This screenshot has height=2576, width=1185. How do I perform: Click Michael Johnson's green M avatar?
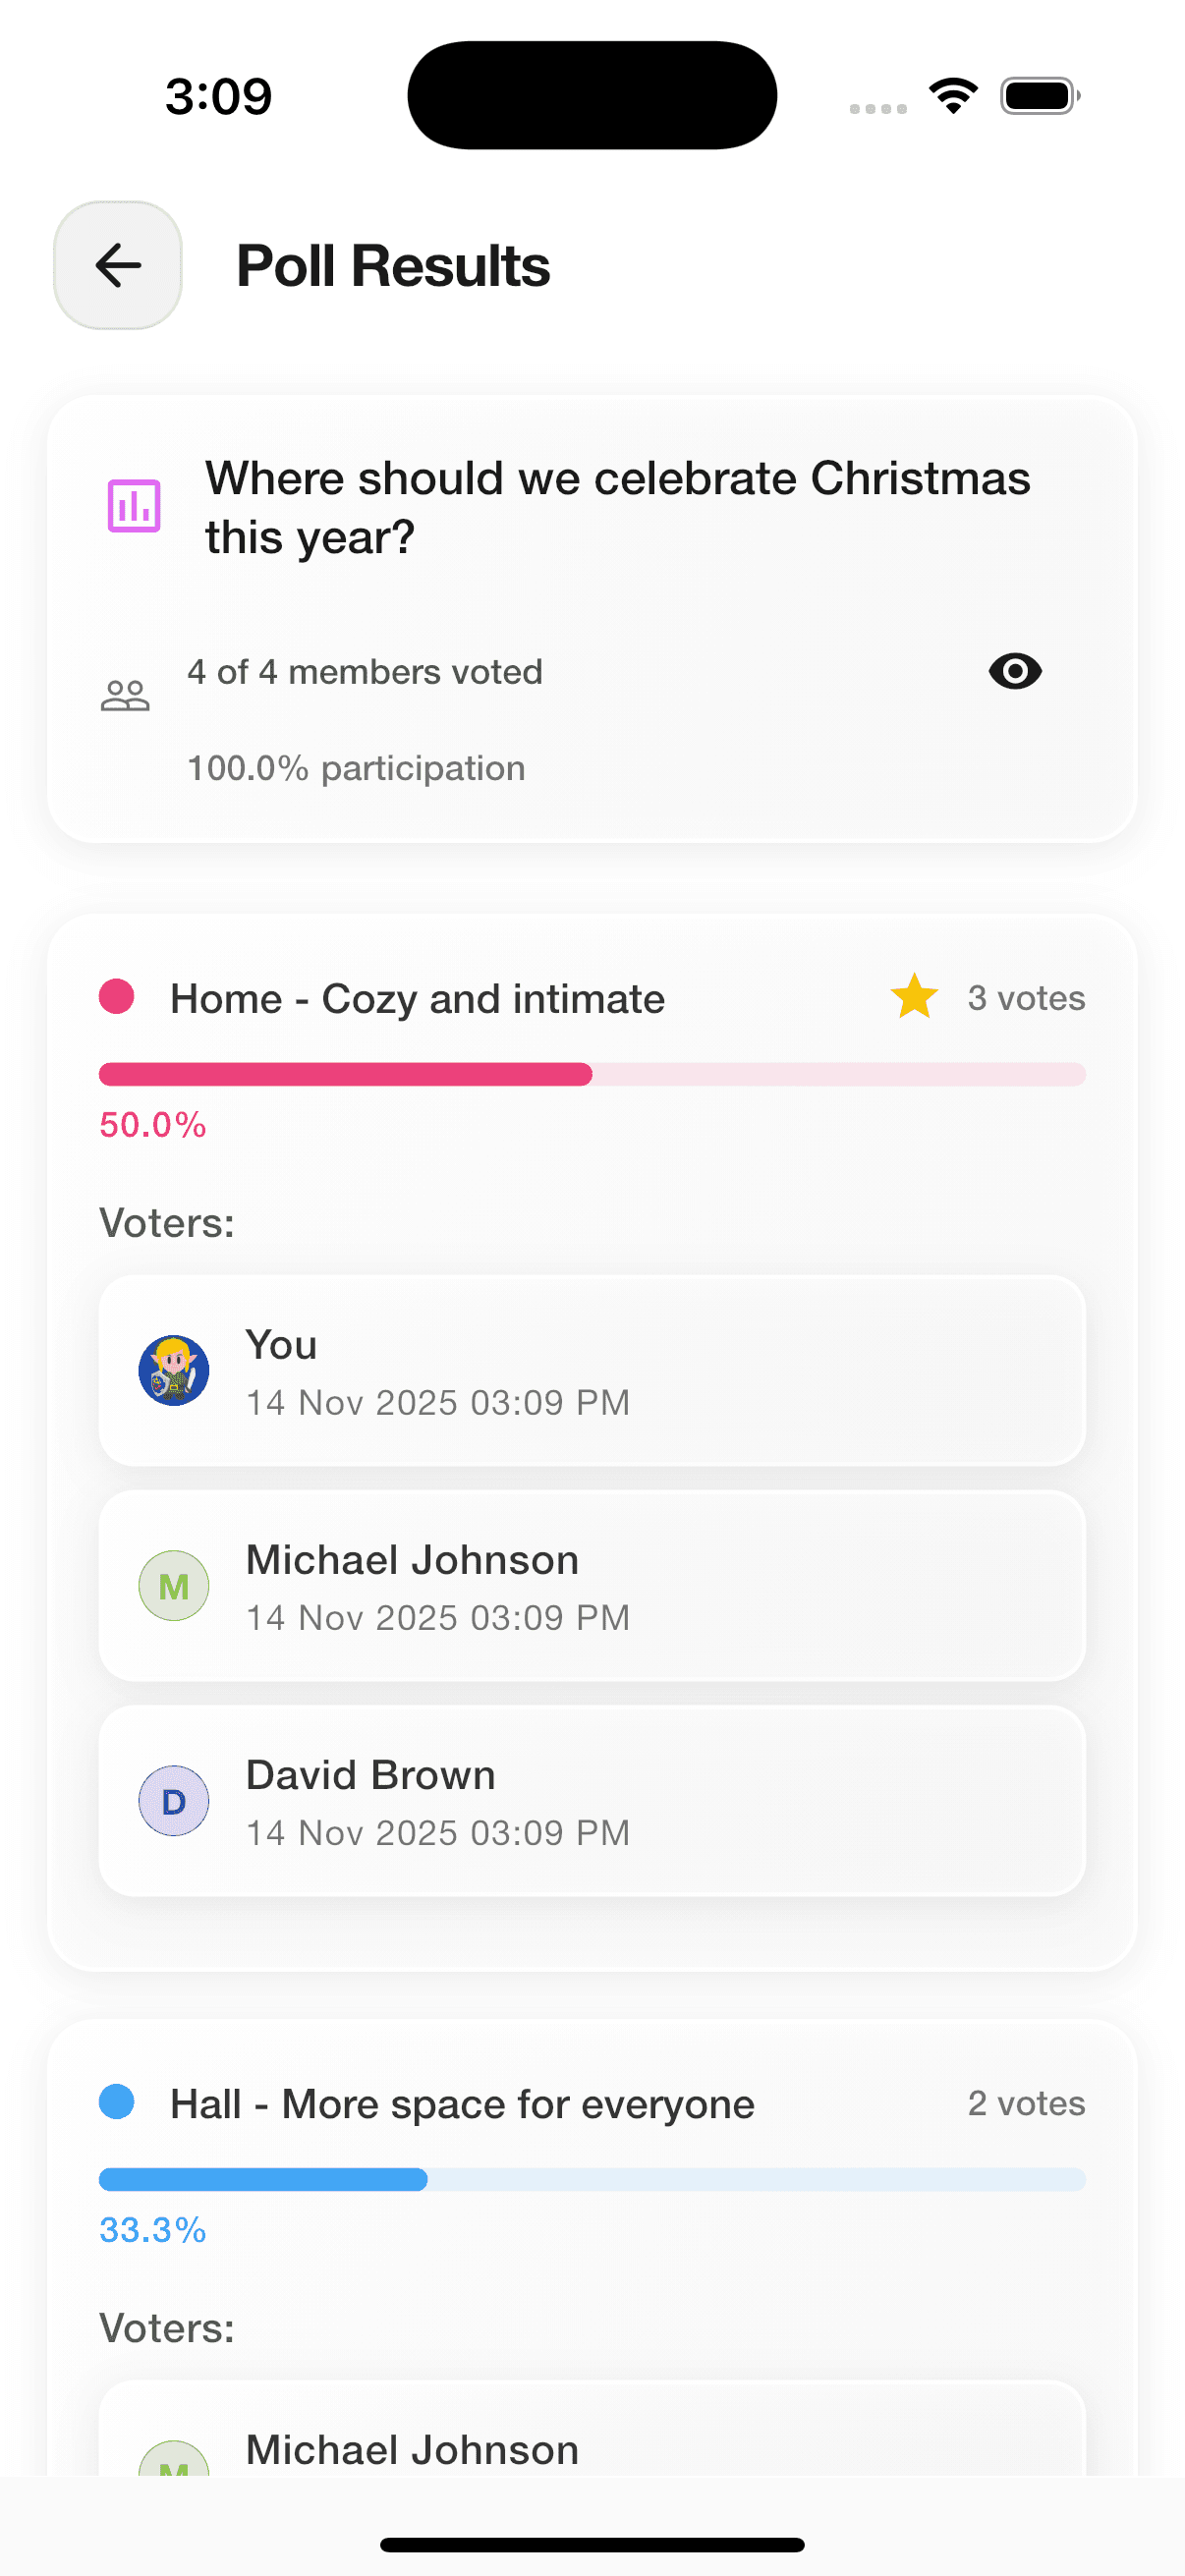coord(174,1585)
